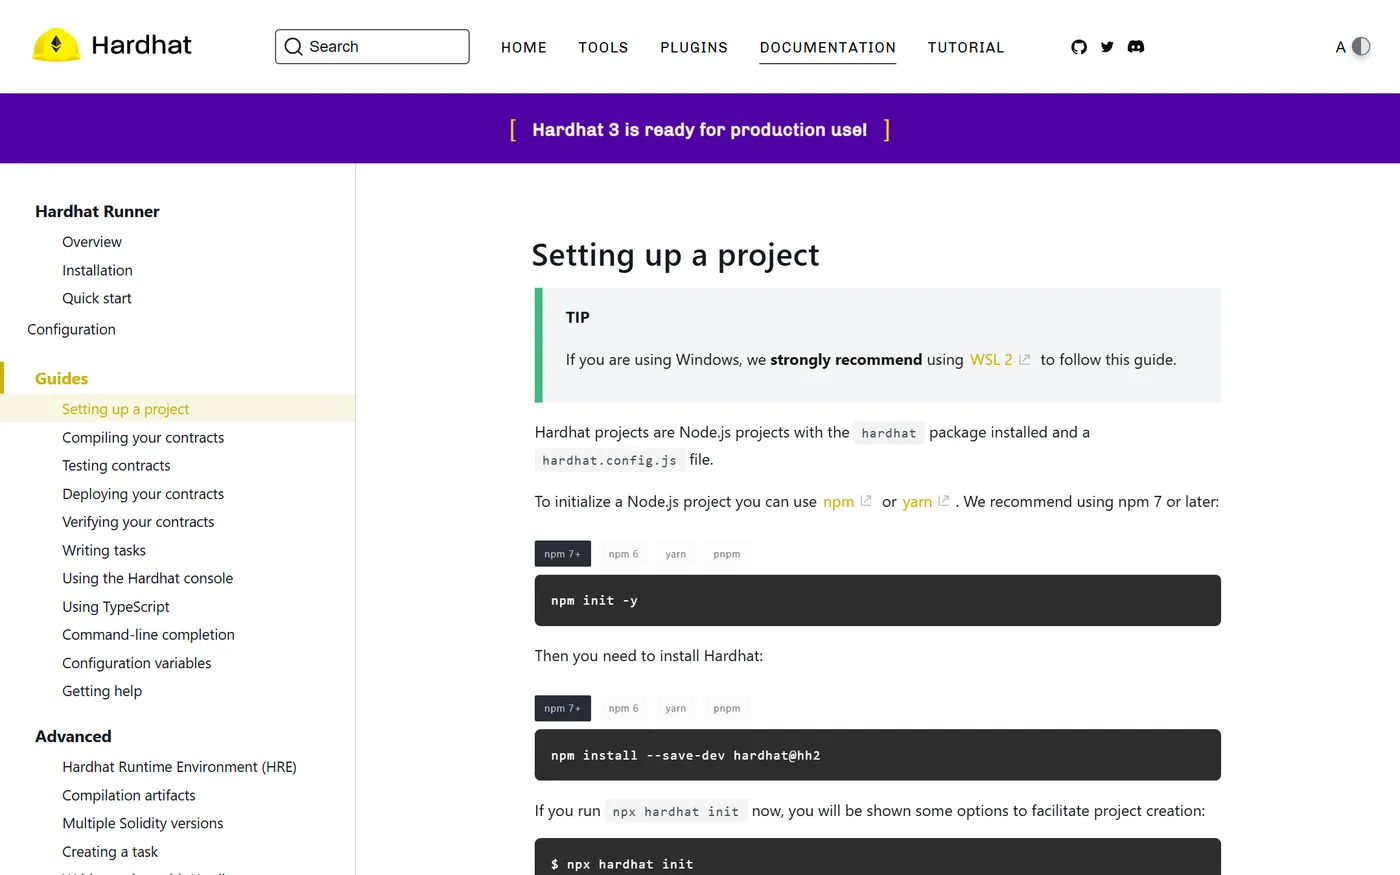Open the Quick start sidebar page
Viewport: 1400px width, 875px height.
(x=97, y=298)
